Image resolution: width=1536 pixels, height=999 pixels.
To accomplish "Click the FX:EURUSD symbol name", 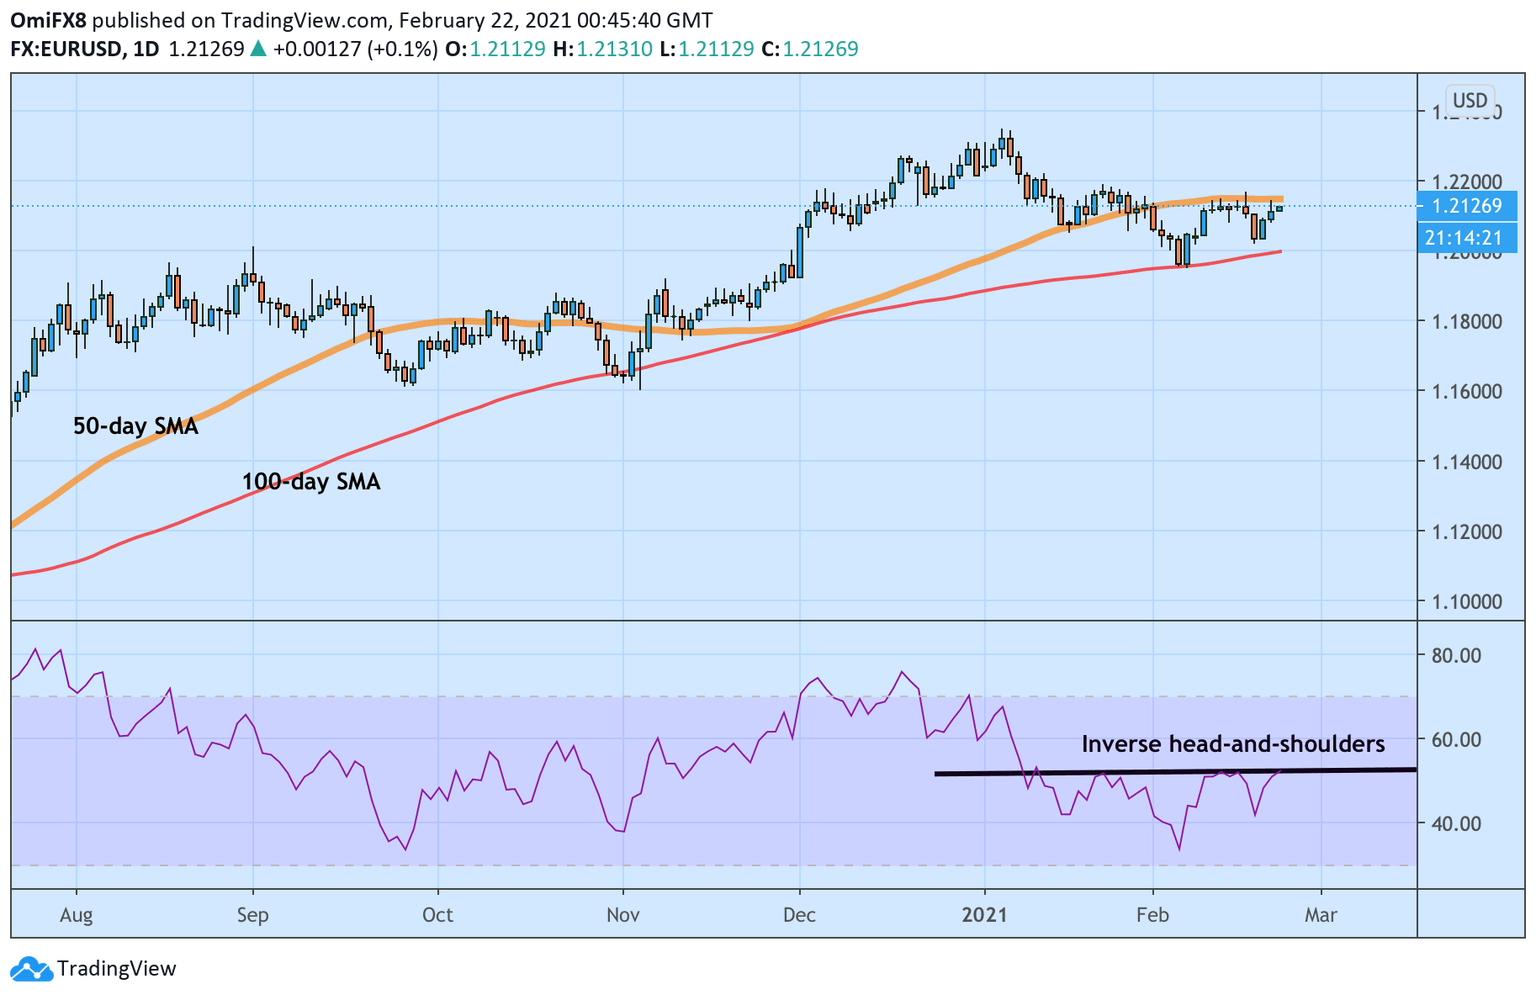I will pos(67,49).
